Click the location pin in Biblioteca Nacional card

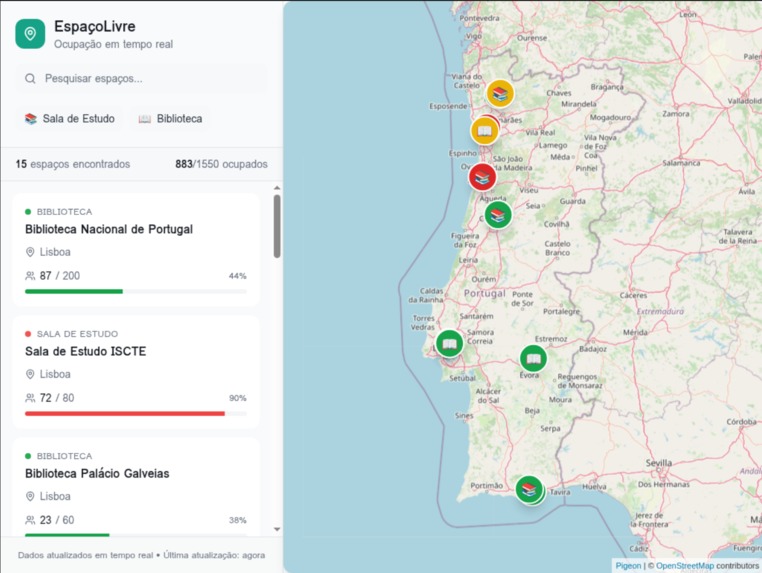click(x=30, y=252)
